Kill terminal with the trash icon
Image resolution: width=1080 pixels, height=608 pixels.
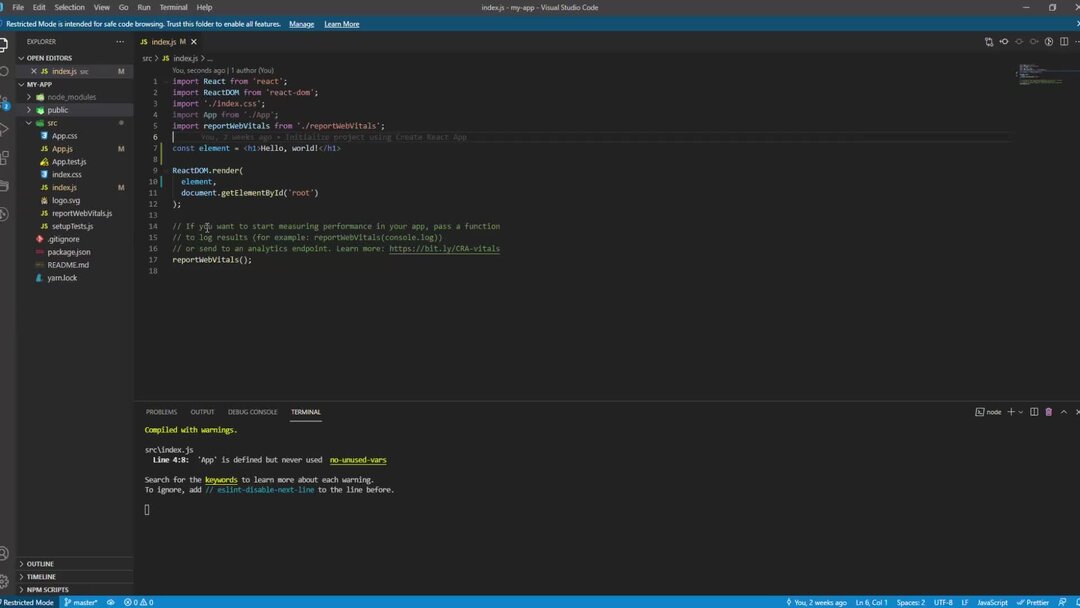[1048, 412]
